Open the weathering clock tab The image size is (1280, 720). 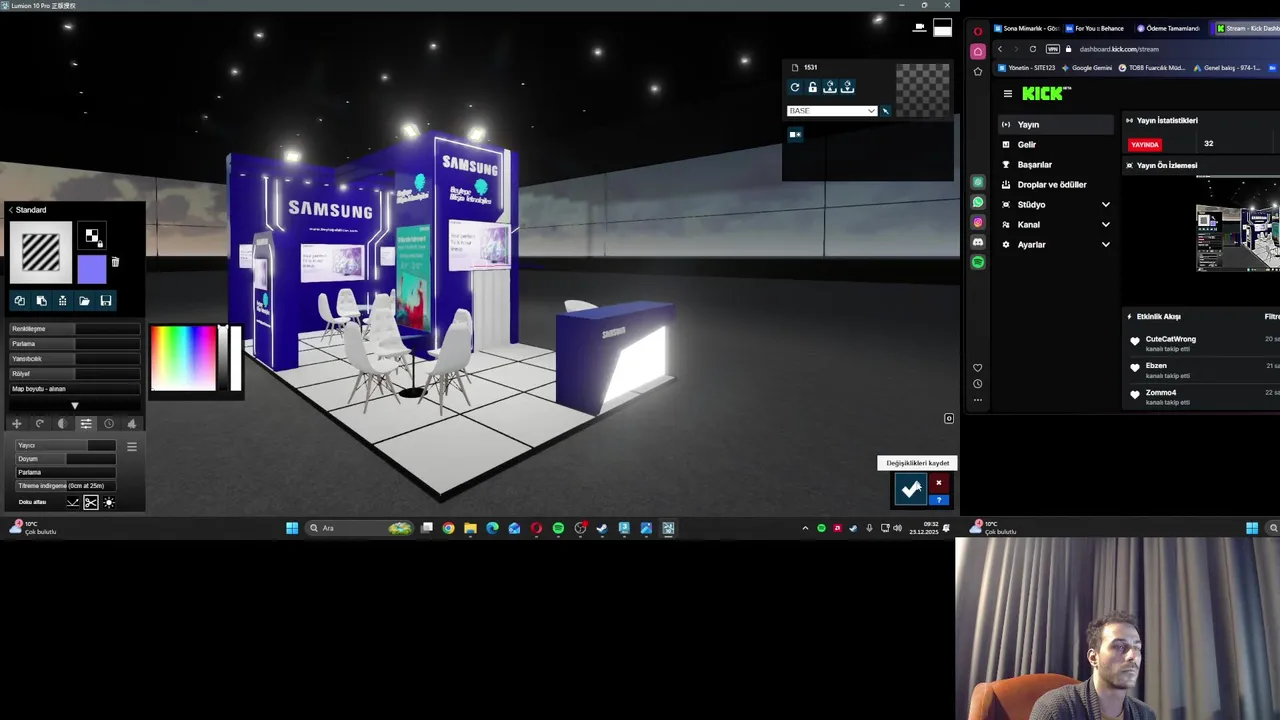click(x=109, y=424)
